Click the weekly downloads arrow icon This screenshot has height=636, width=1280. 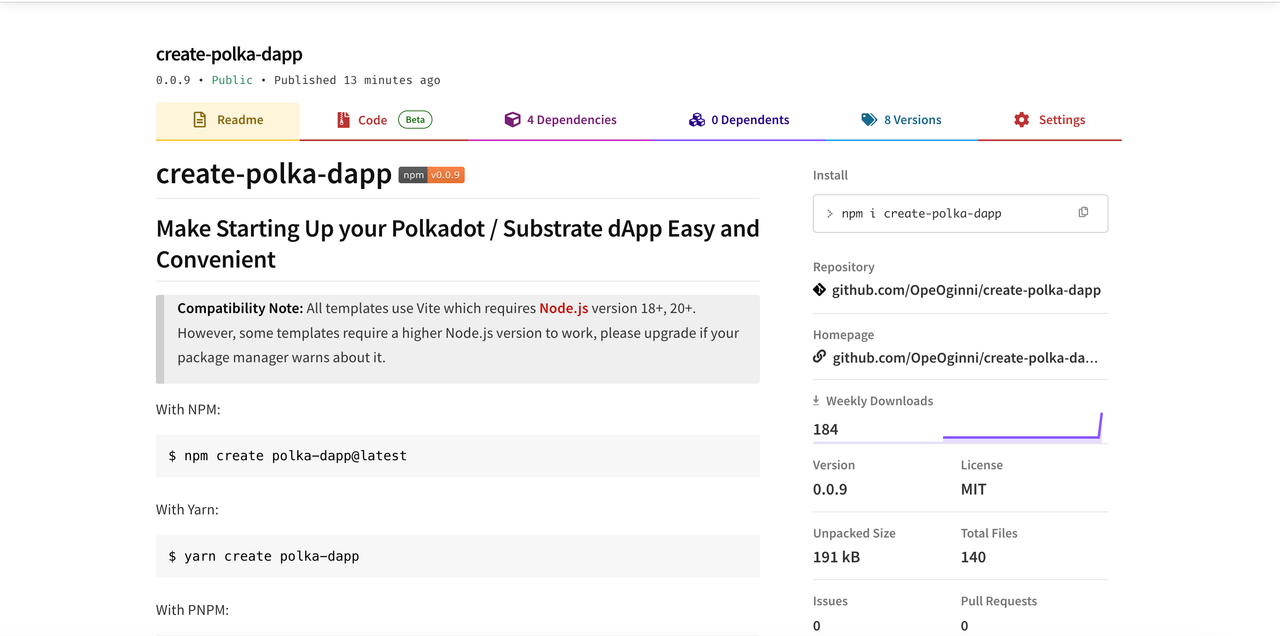[x=817, y=400]
